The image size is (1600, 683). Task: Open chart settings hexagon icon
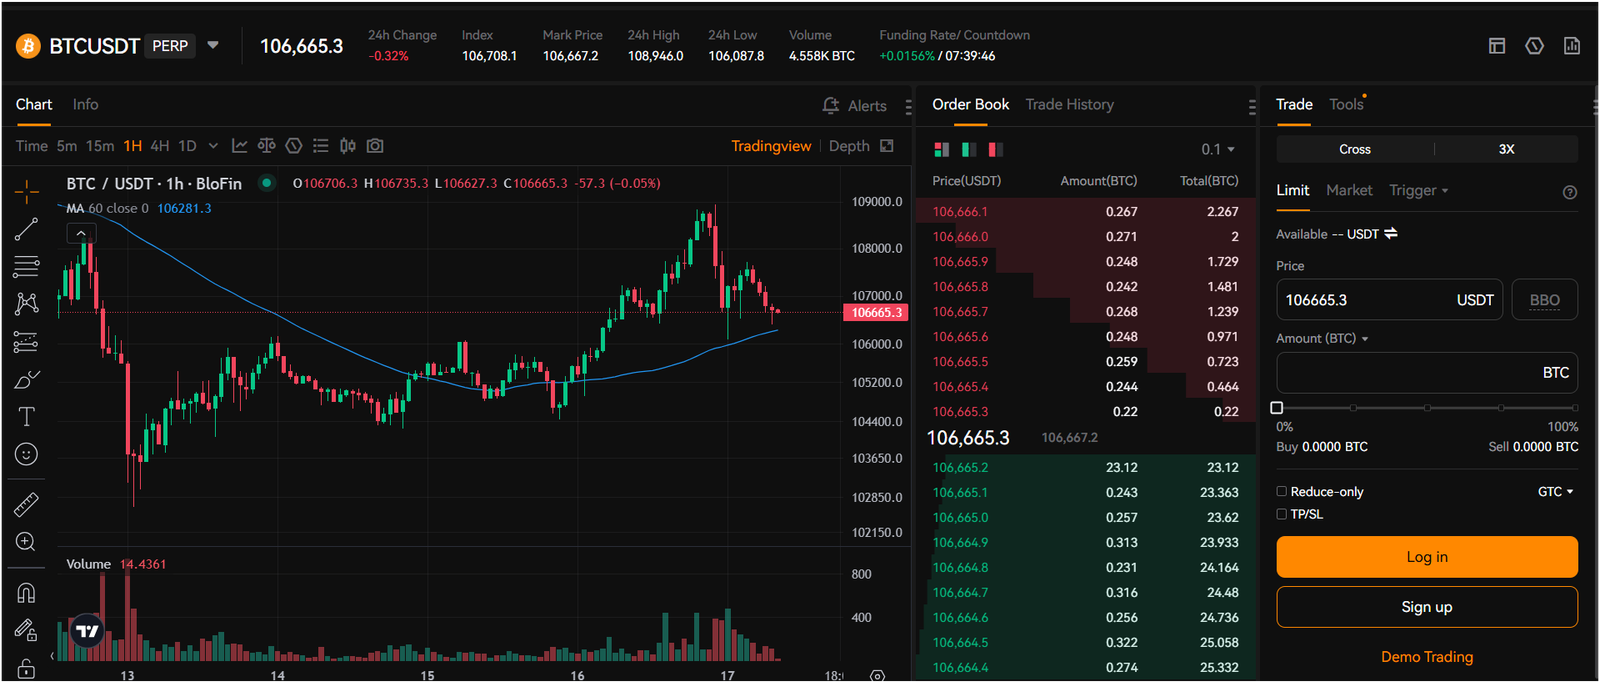click(x=294, y=146)
